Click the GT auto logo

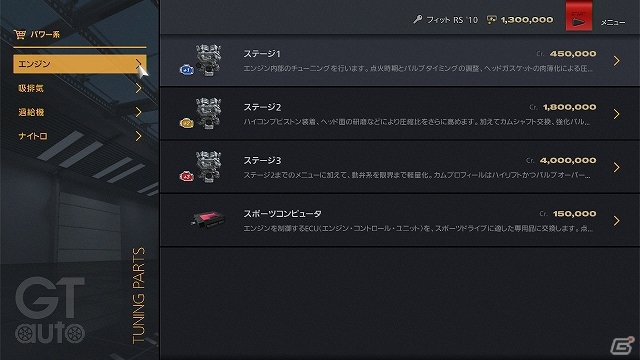[x=50, y=310]
